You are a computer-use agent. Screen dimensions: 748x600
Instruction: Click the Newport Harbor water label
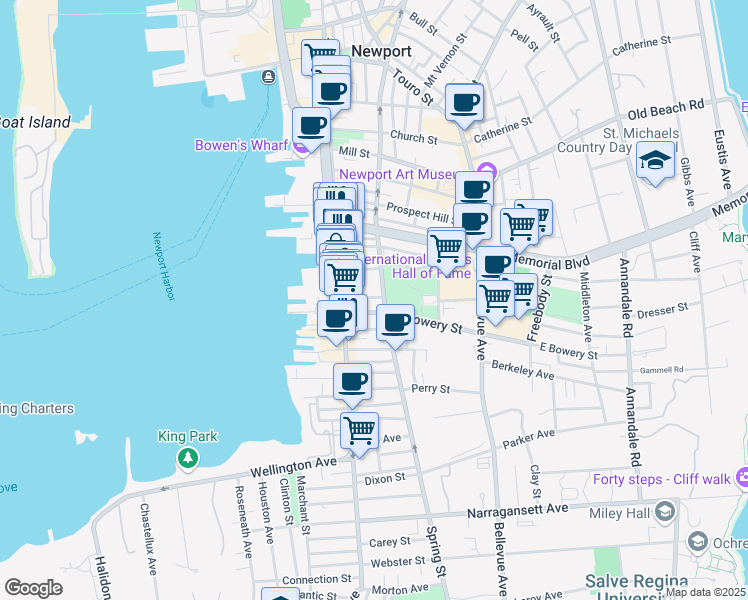click(164, 266)
